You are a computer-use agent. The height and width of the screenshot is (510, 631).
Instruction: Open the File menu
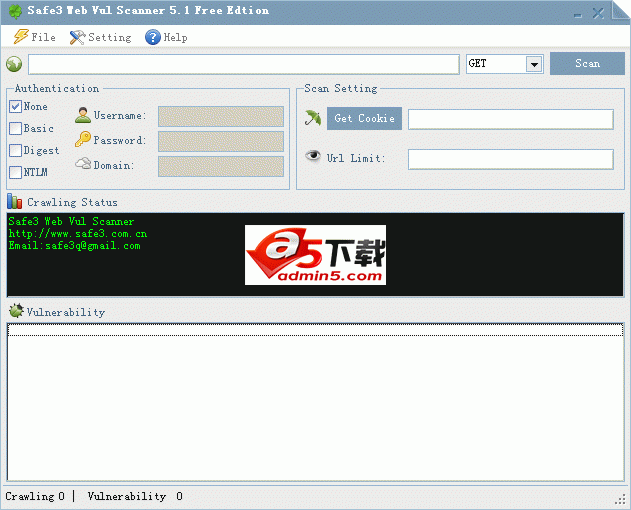coord(35,37)
